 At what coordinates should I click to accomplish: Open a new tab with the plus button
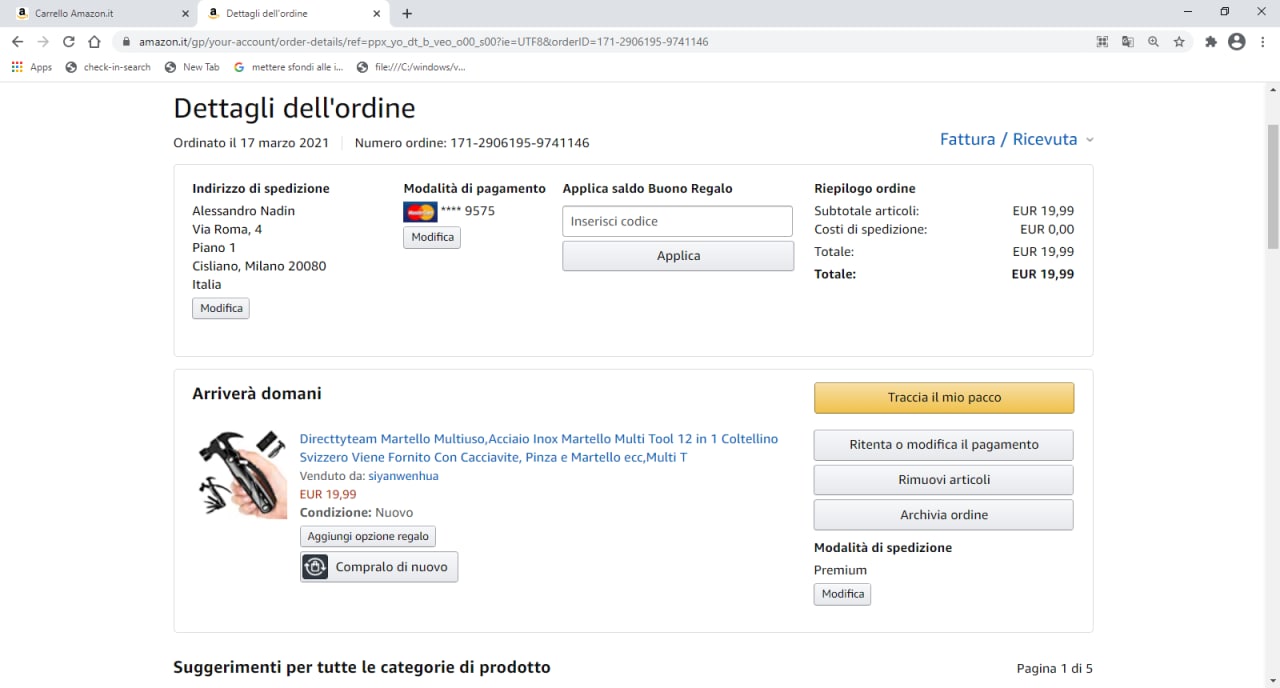coord(407,14)
